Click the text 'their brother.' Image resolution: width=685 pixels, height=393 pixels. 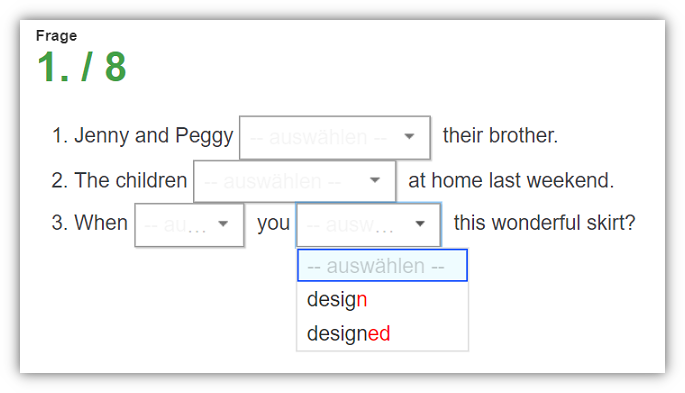coord(500,135)
